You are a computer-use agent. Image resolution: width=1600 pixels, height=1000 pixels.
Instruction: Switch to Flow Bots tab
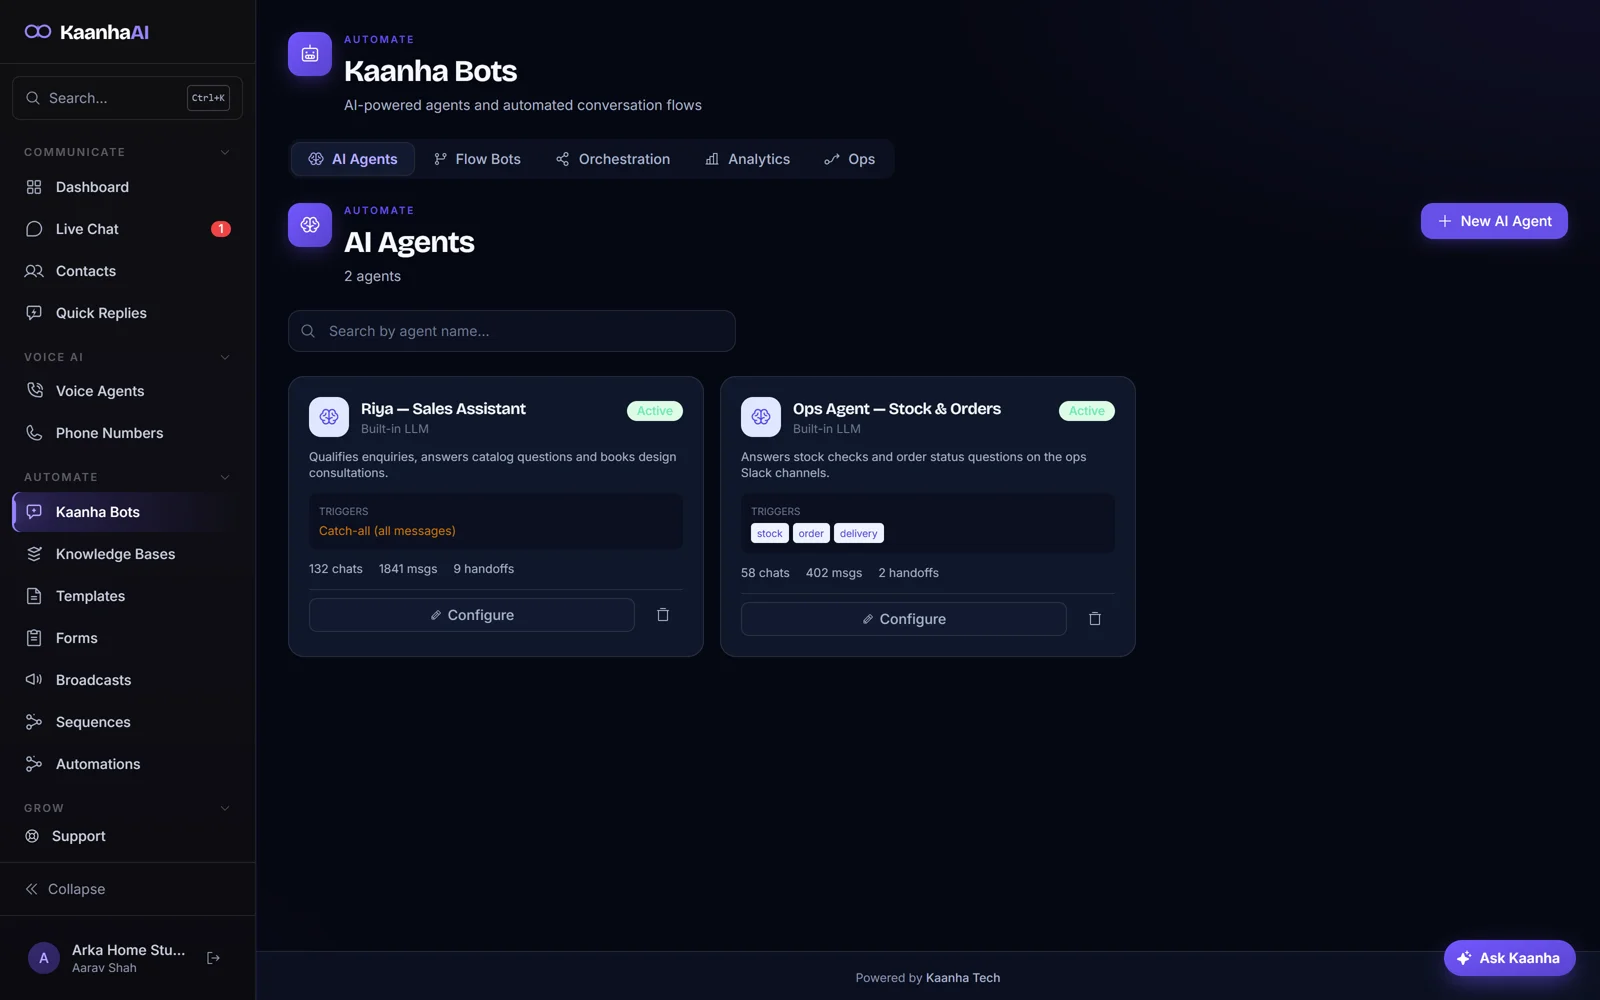477,159
